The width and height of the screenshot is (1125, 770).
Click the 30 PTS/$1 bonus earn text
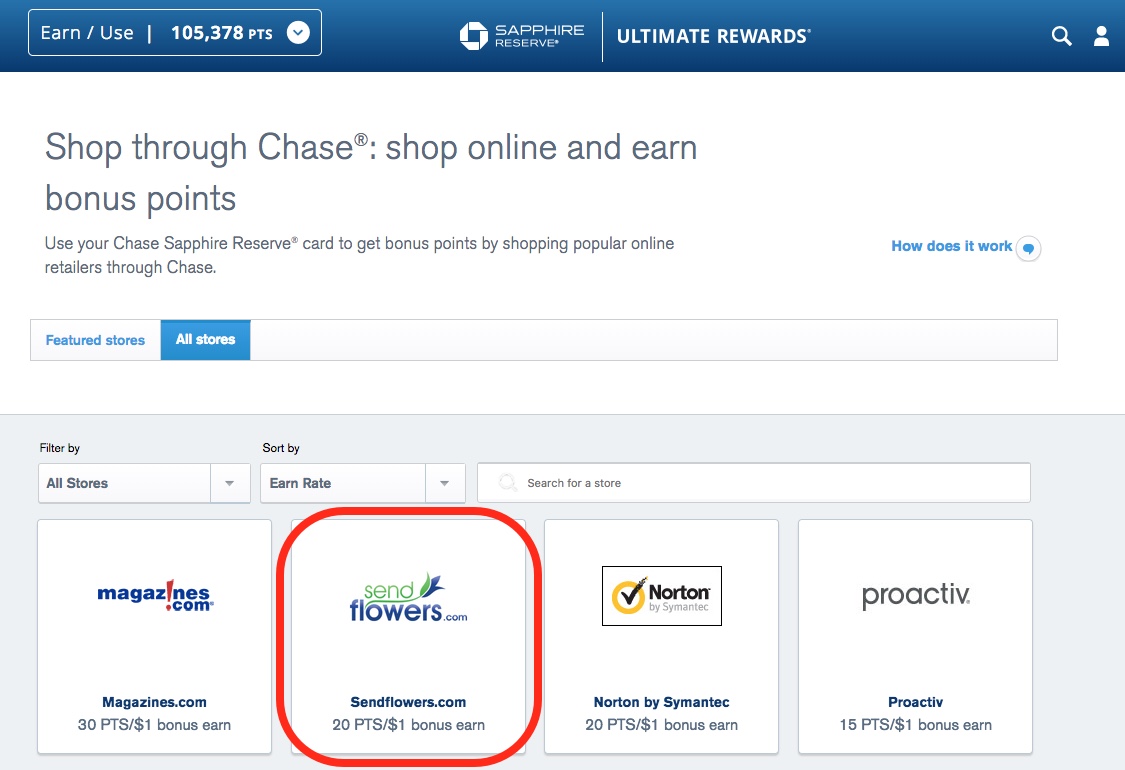click(154, 725)
